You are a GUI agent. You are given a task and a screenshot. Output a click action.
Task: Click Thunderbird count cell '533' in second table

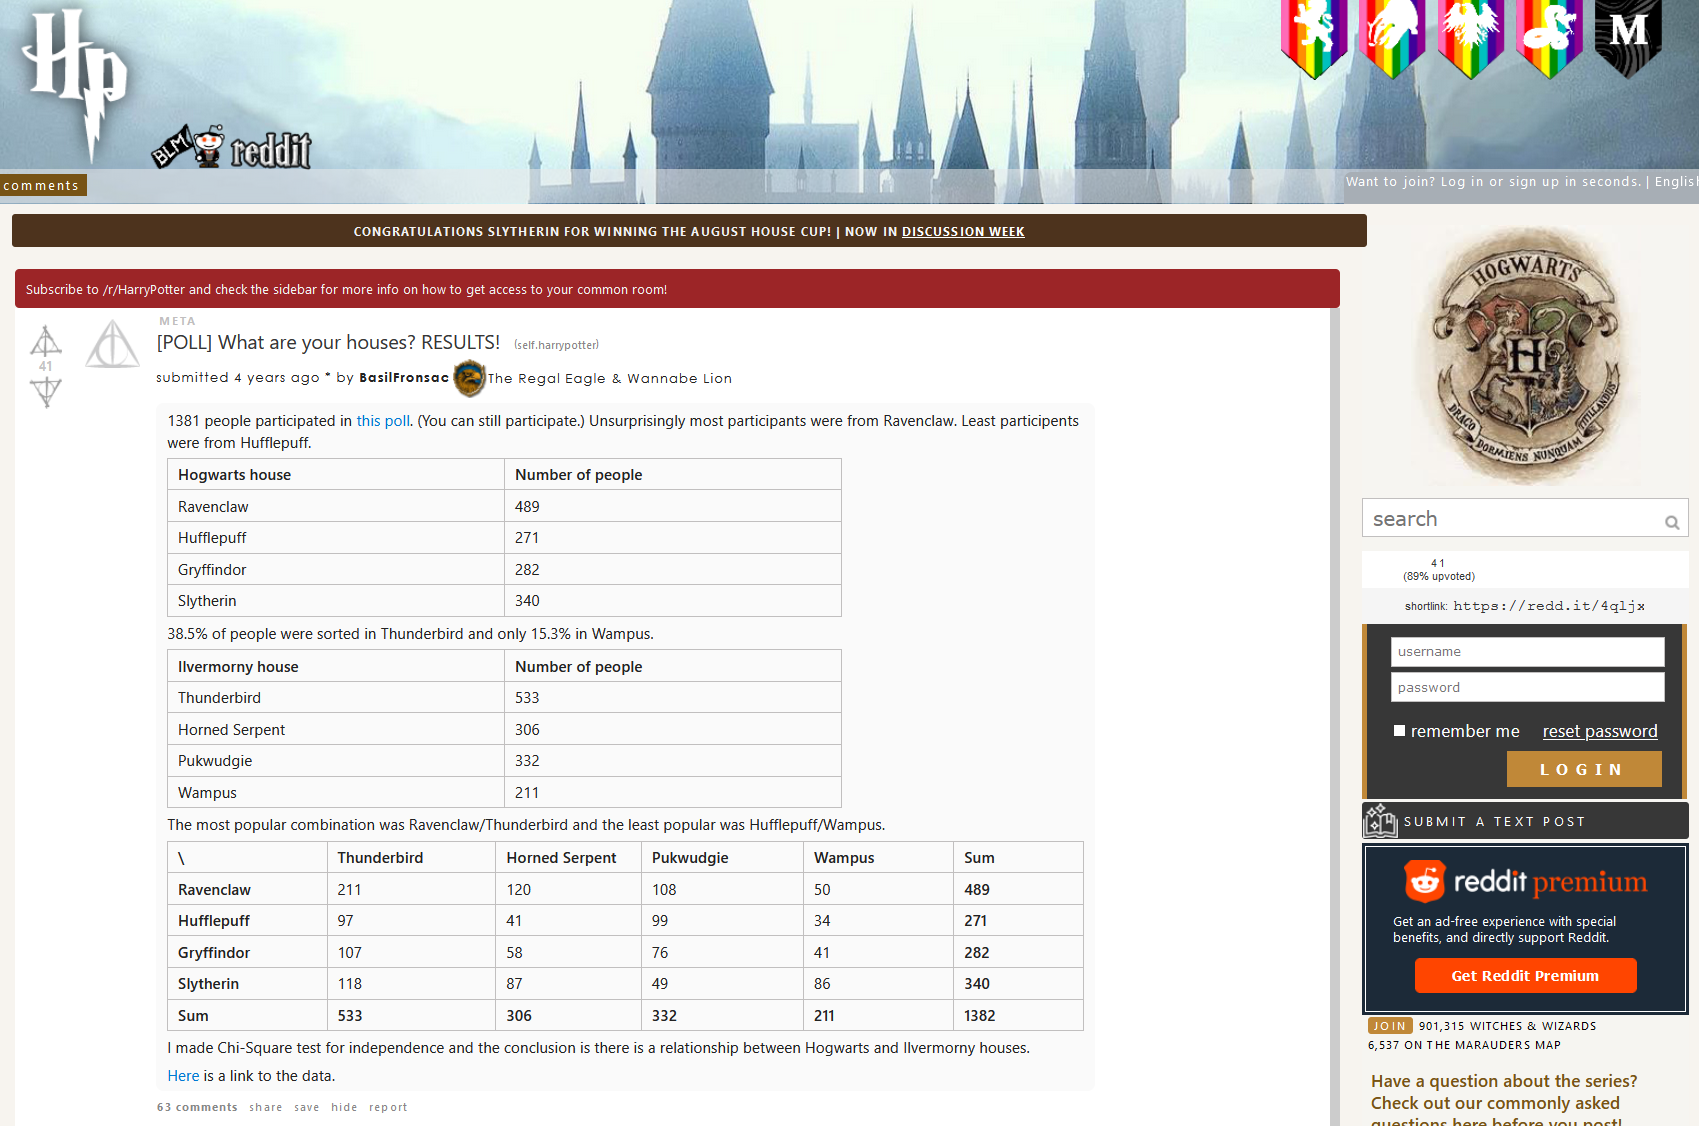(673, 698)
